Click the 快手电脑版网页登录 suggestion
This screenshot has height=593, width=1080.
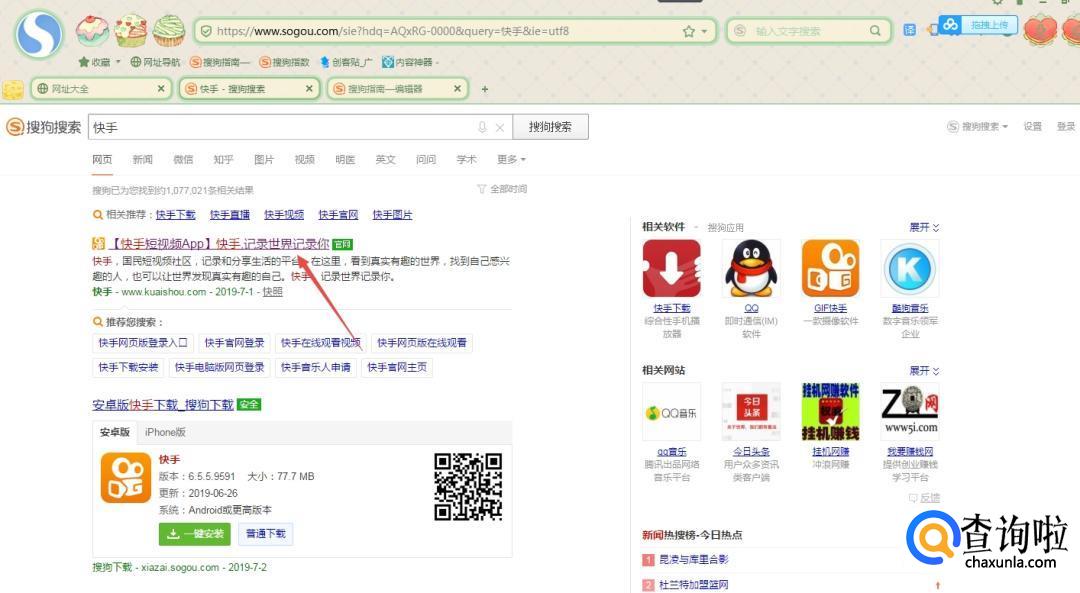click(x=220, y=367)
